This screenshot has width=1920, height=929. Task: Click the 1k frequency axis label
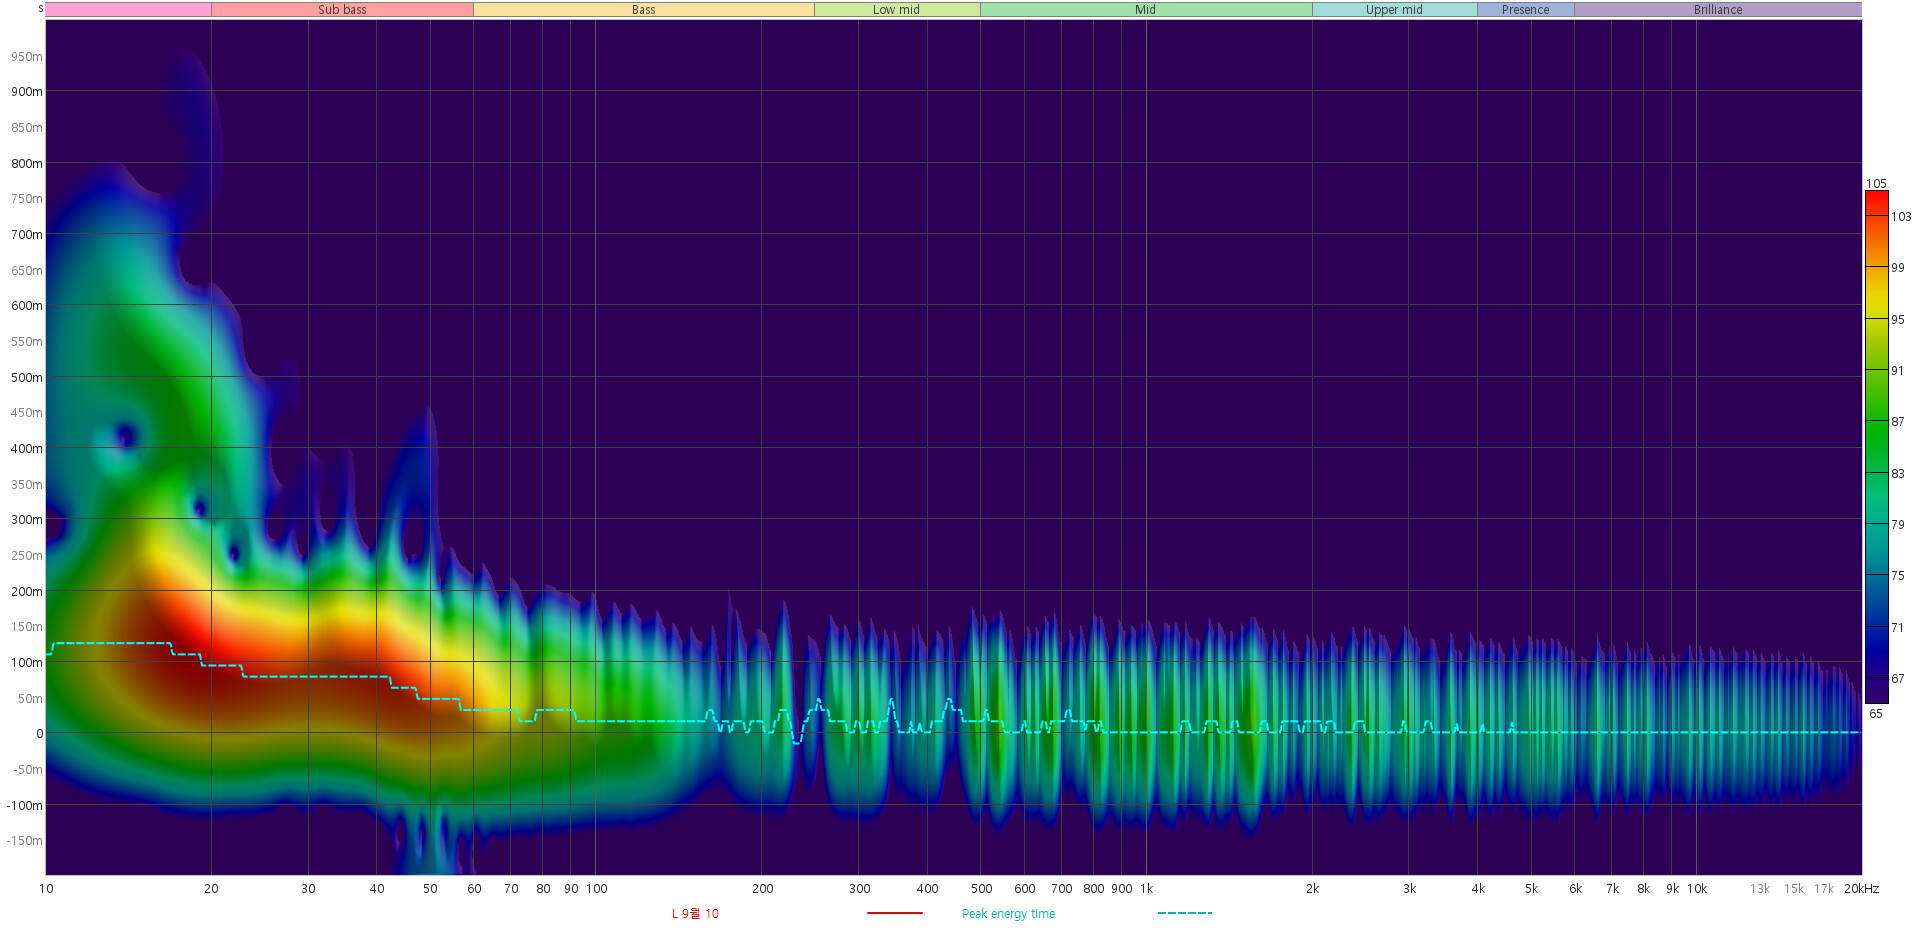coord(1146,889)
